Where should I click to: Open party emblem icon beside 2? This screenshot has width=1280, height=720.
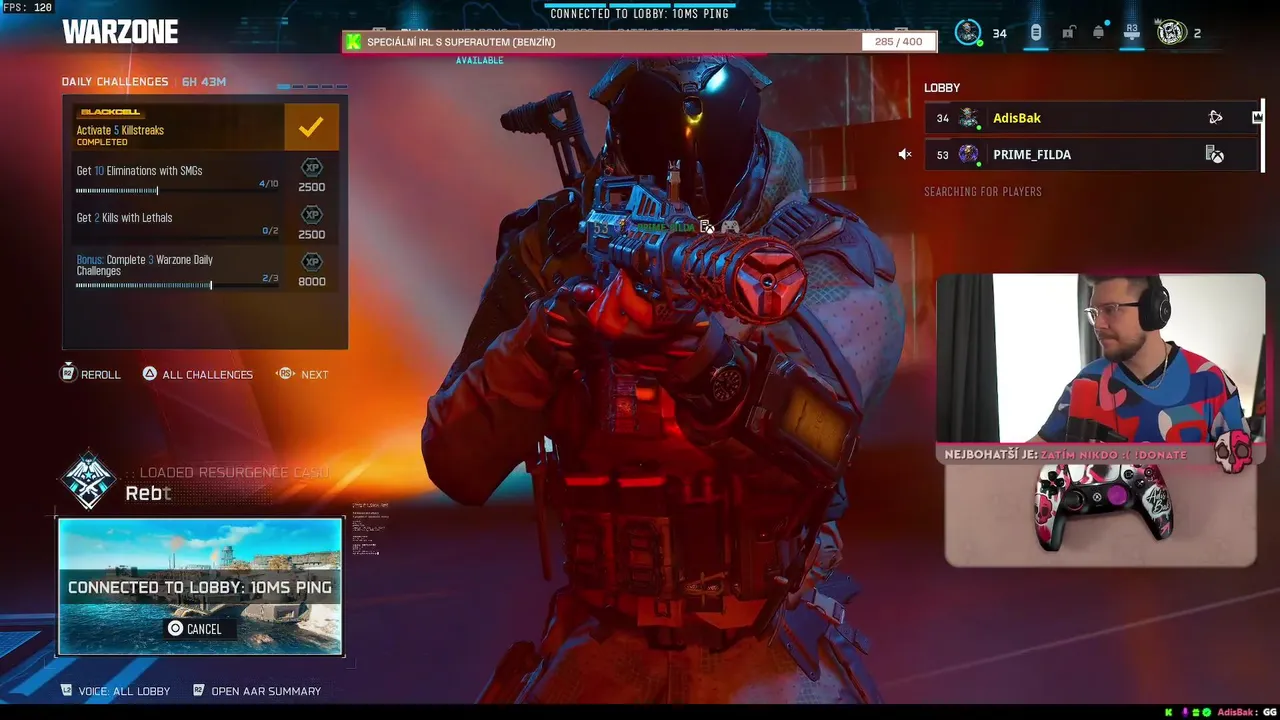(1172, 32)
